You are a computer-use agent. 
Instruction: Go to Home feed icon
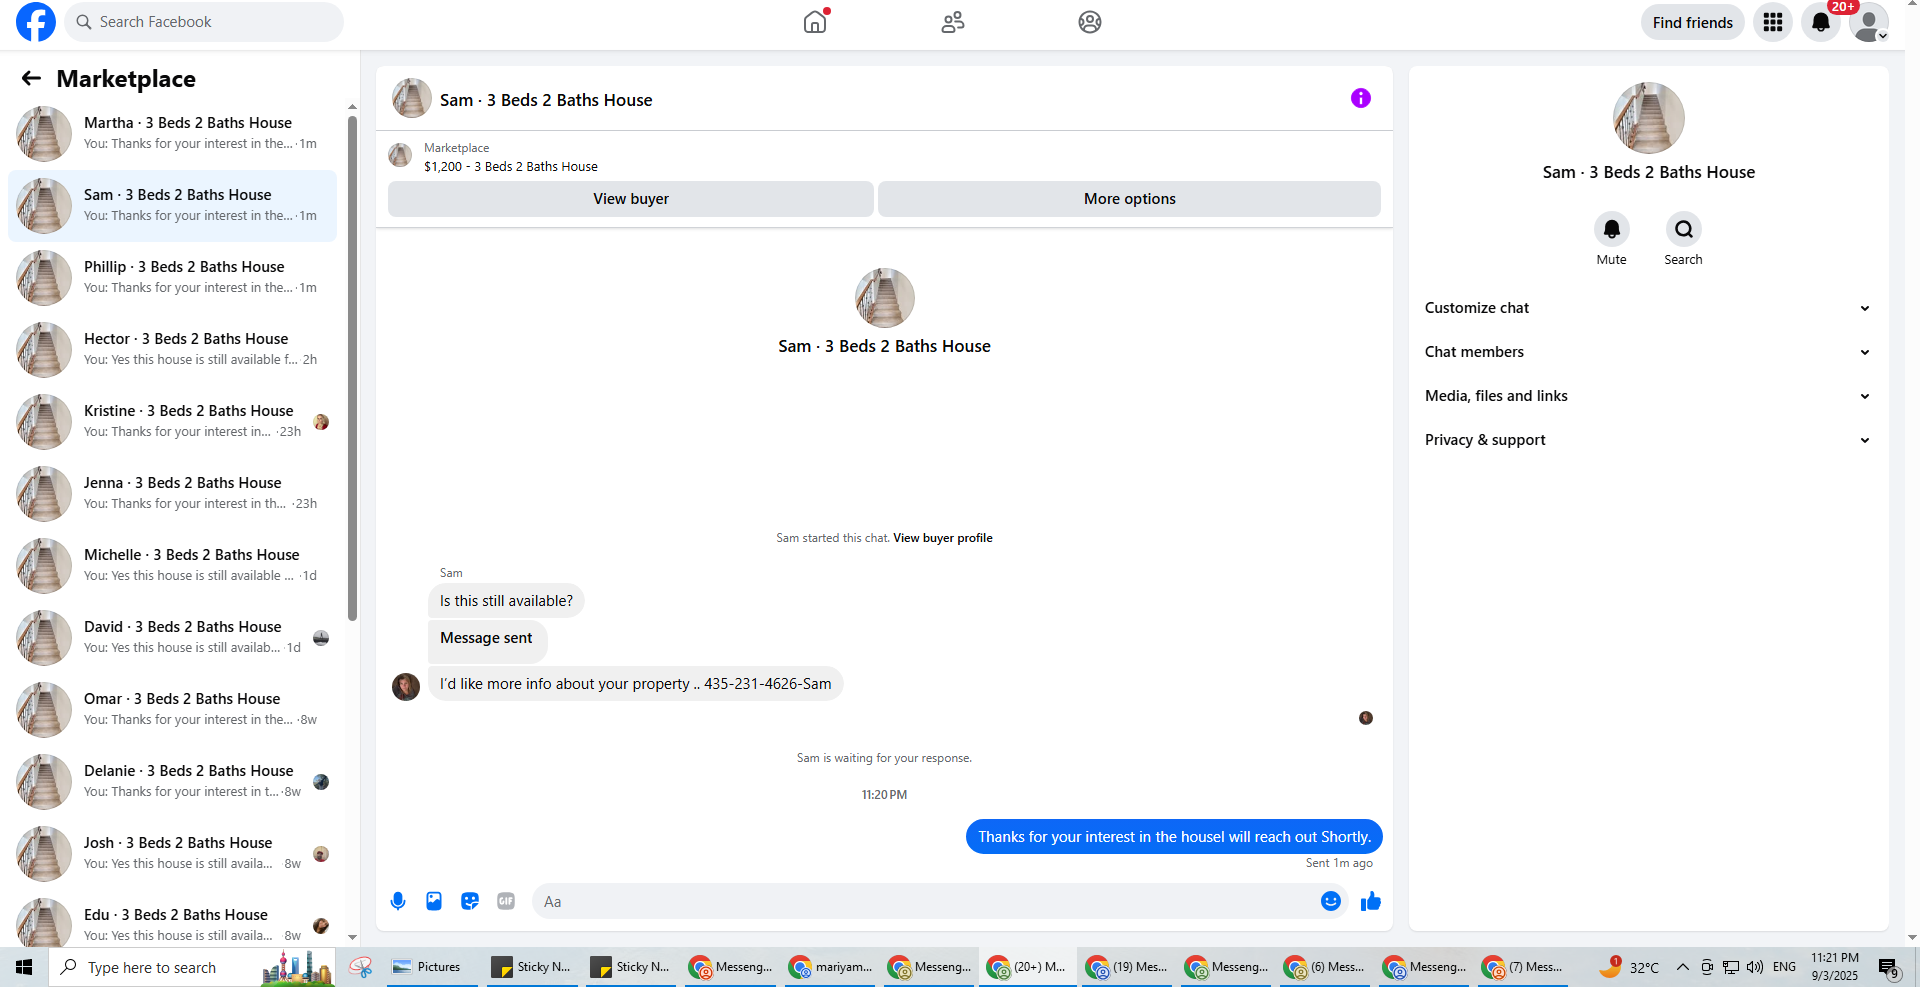tap(815, 22)
